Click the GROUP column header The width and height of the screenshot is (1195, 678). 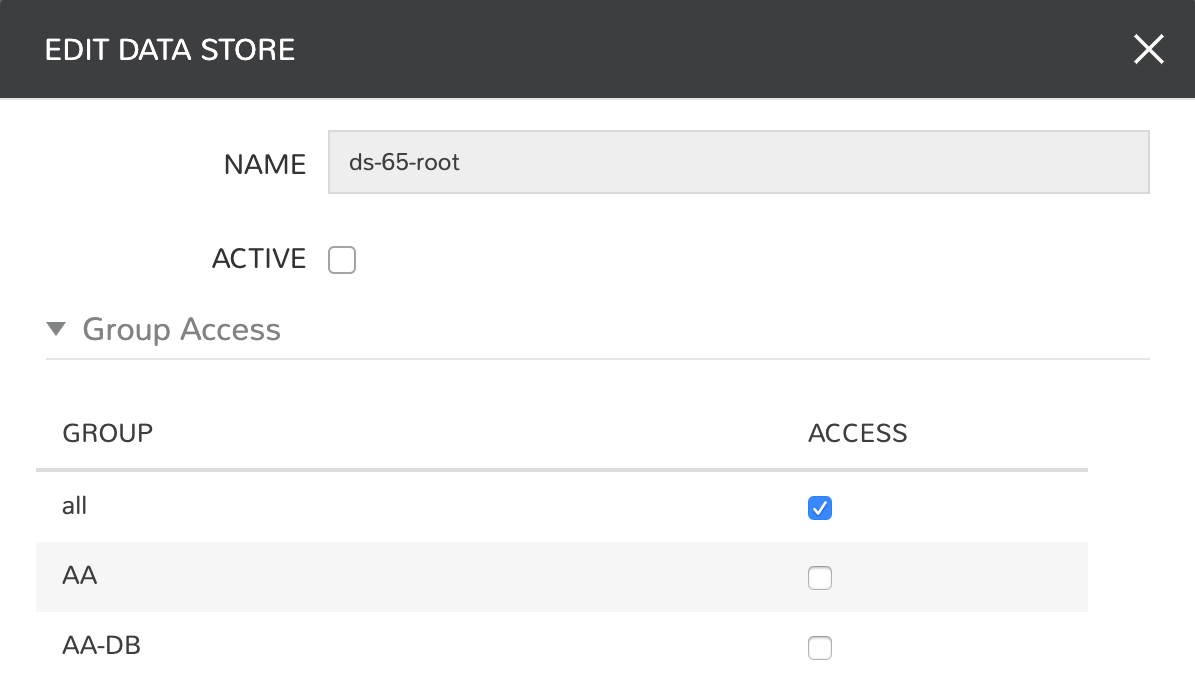(108, 433)
